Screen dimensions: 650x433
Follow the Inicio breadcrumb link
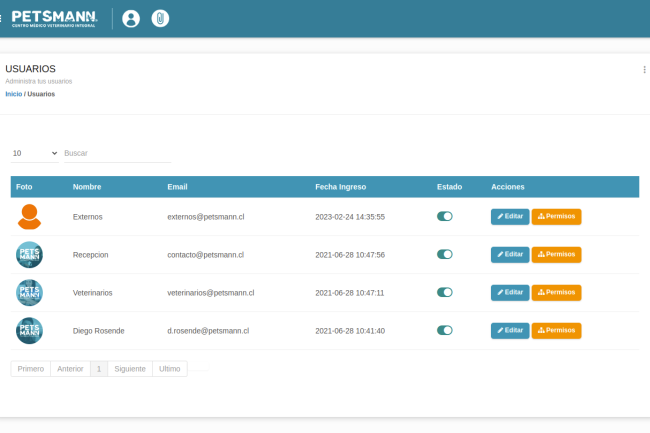[13, 94]
